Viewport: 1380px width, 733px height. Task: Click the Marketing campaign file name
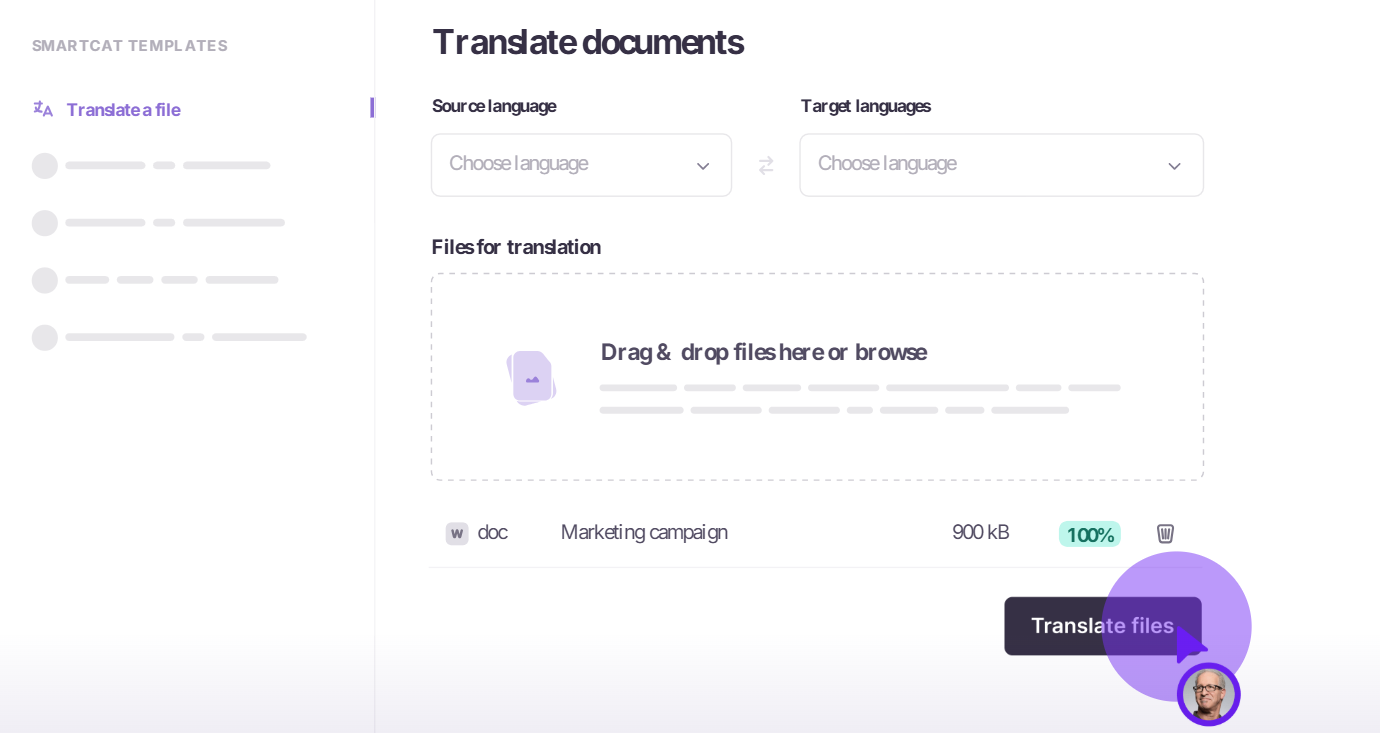[644, 532]
